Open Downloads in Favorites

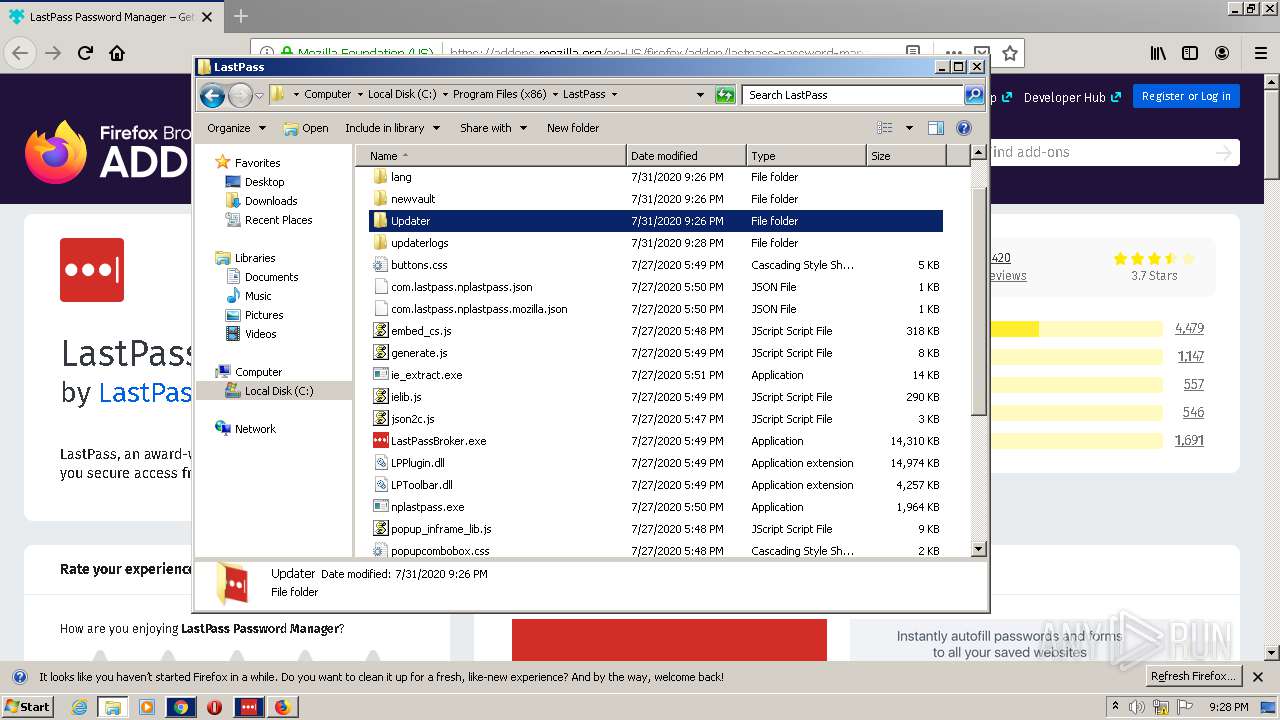pos(271,201)
